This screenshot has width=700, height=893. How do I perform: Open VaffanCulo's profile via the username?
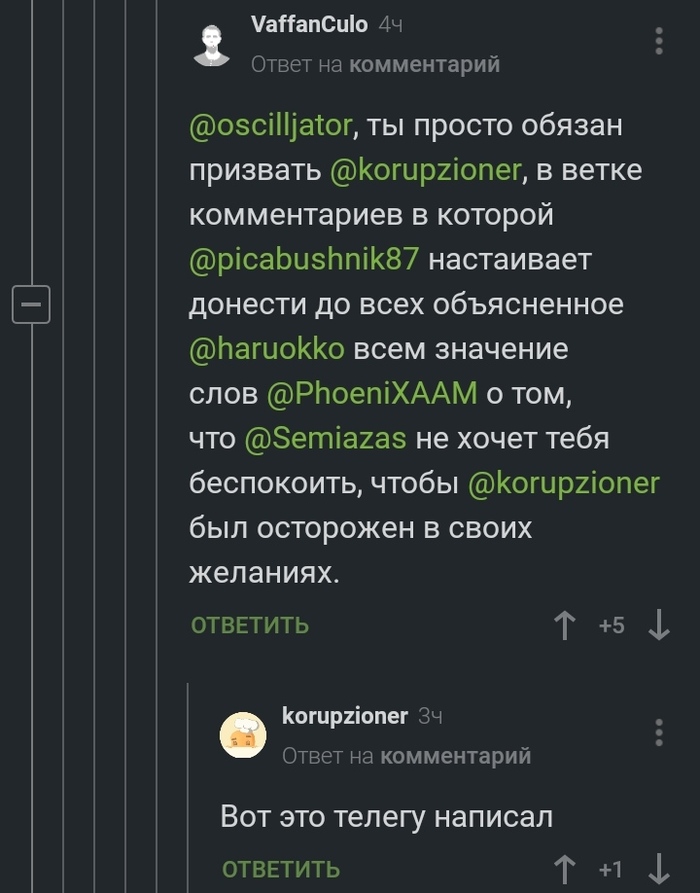pyautogui.click(x=309, y=24)
